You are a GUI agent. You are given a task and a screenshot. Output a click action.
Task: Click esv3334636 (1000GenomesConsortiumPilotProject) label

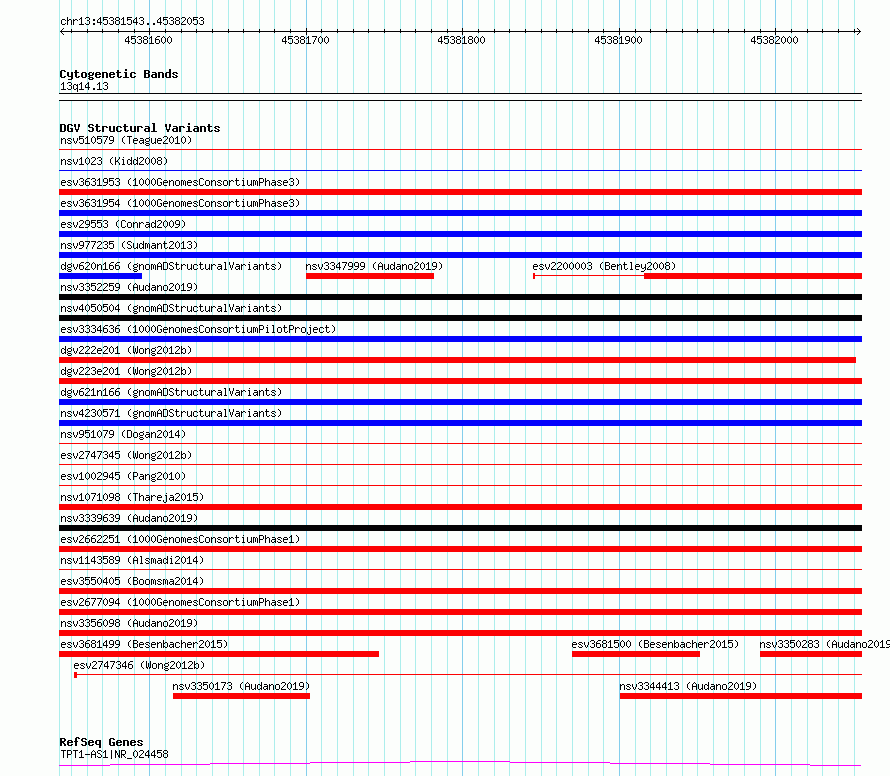click(x=198, y=329)
